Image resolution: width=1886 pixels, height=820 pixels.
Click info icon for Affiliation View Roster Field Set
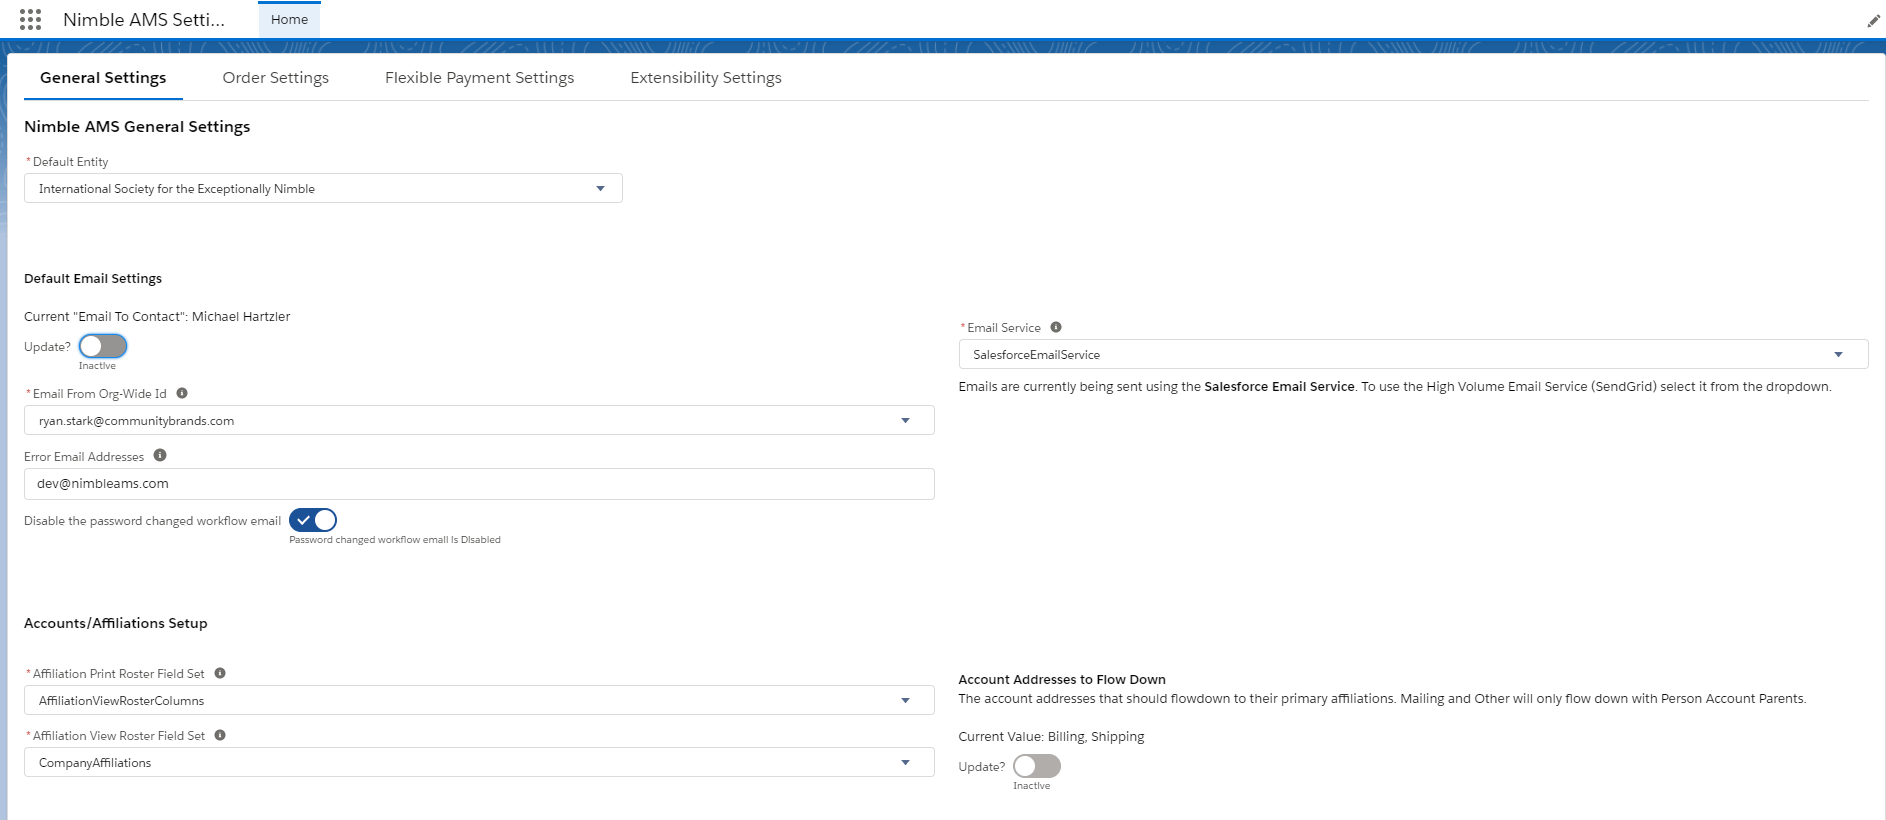pos(220,735)
